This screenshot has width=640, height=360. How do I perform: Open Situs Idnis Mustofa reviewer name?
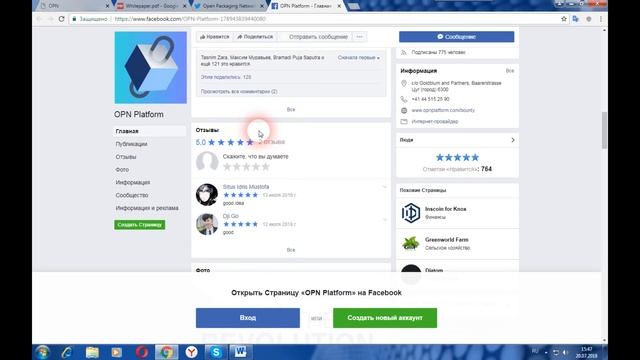(x=246, y=187)
